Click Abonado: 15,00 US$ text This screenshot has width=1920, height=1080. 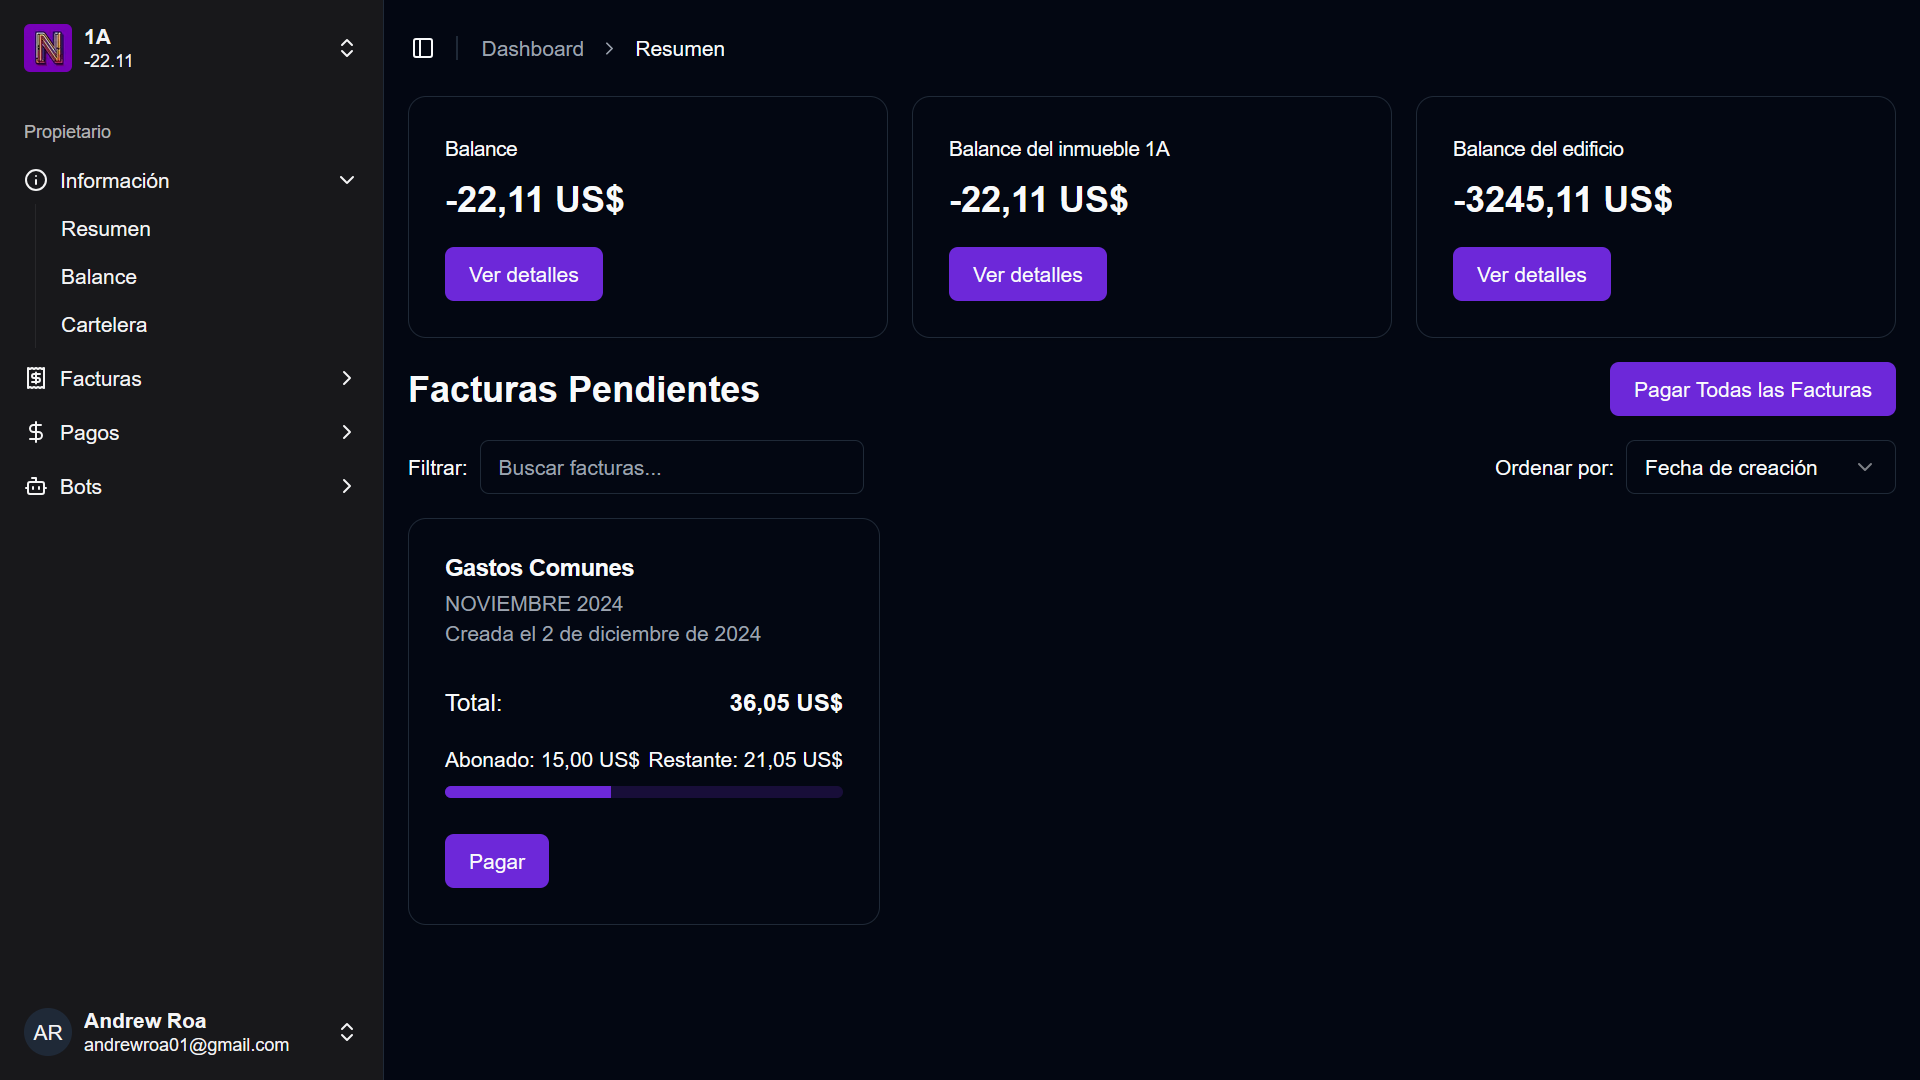coord(542,760)
